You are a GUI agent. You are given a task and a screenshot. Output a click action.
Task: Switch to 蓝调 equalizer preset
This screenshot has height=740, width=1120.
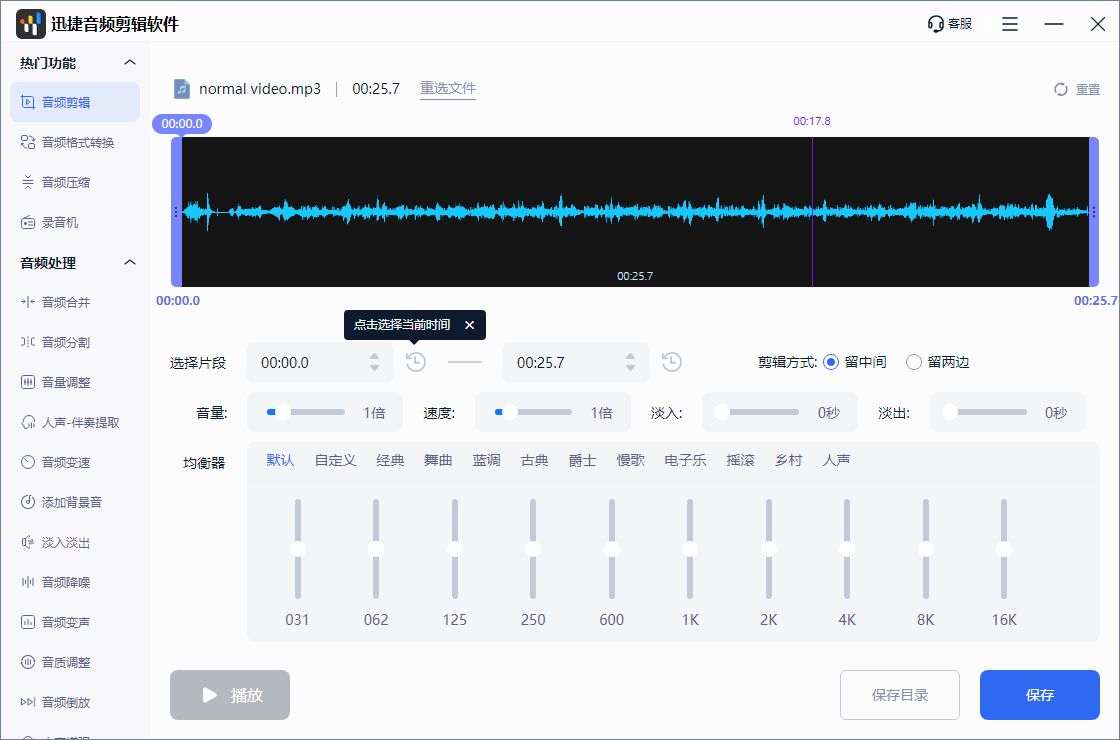(486, 460)
